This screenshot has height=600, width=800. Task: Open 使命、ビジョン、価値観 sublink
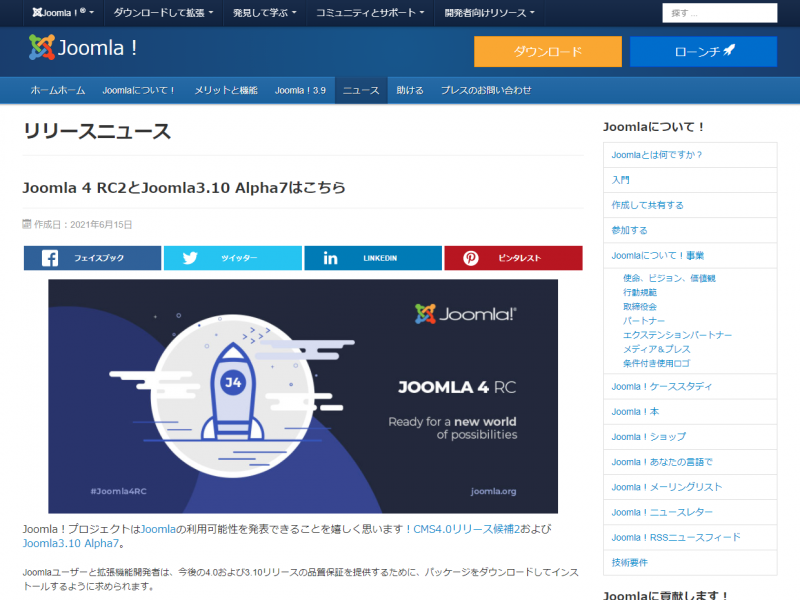(669, 278)
